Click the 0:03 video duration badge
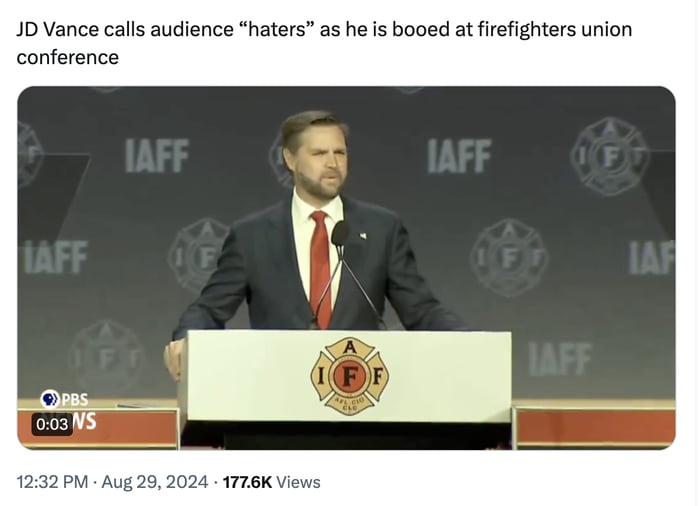 [52, 424]
